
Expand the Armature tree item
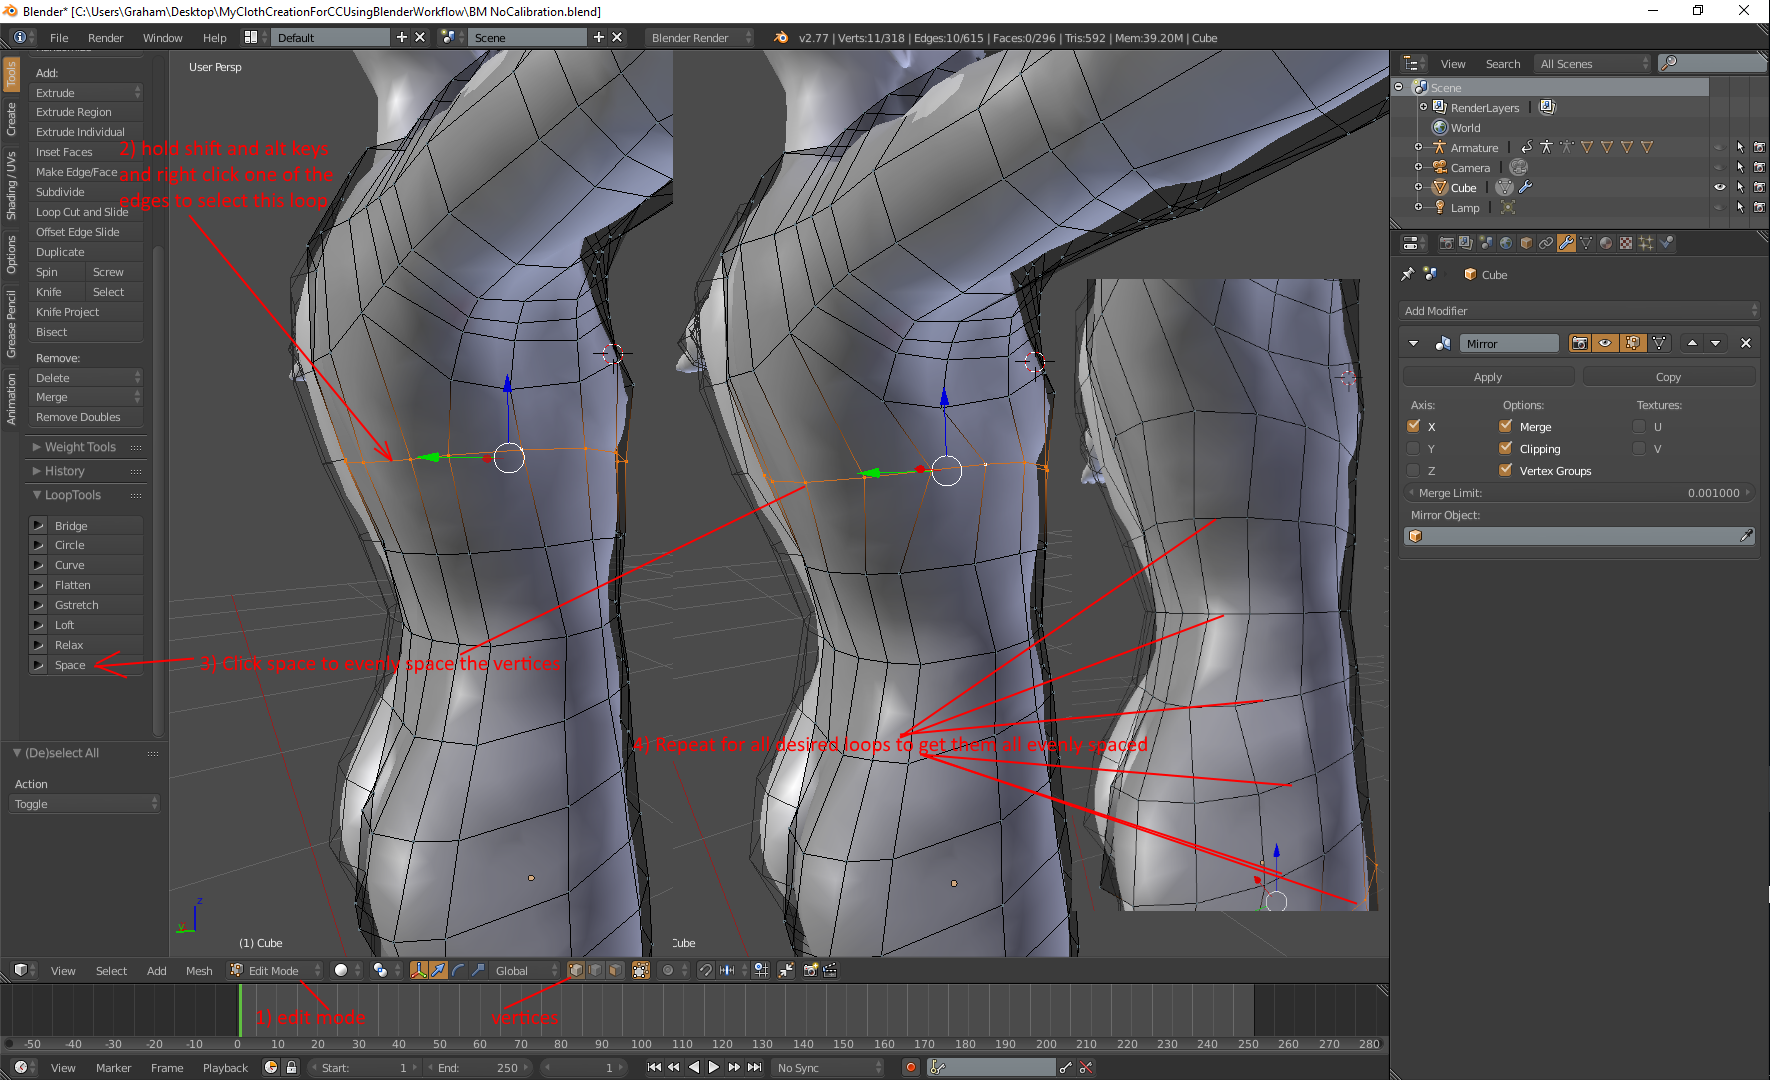tap(1418, 147)
